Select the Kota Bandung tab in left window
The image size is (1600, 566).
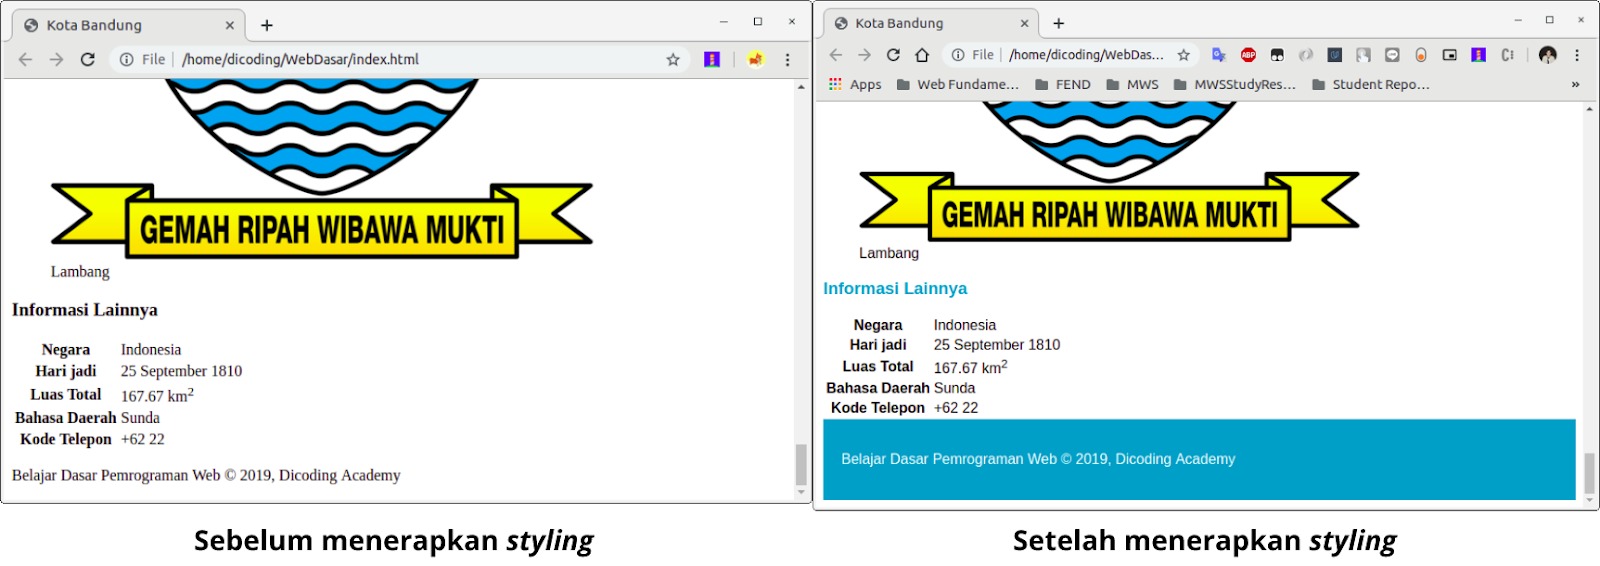click(120, 26)
